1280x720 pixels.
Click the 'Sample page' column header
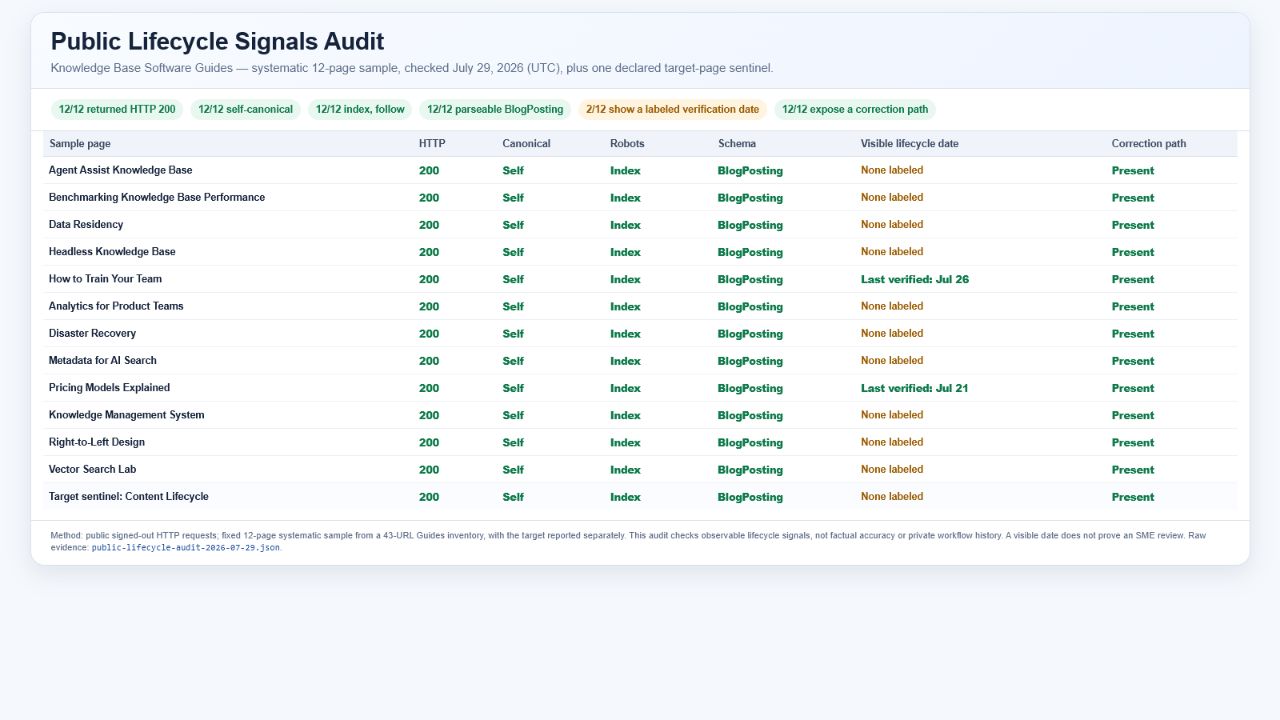coord(80,144)
